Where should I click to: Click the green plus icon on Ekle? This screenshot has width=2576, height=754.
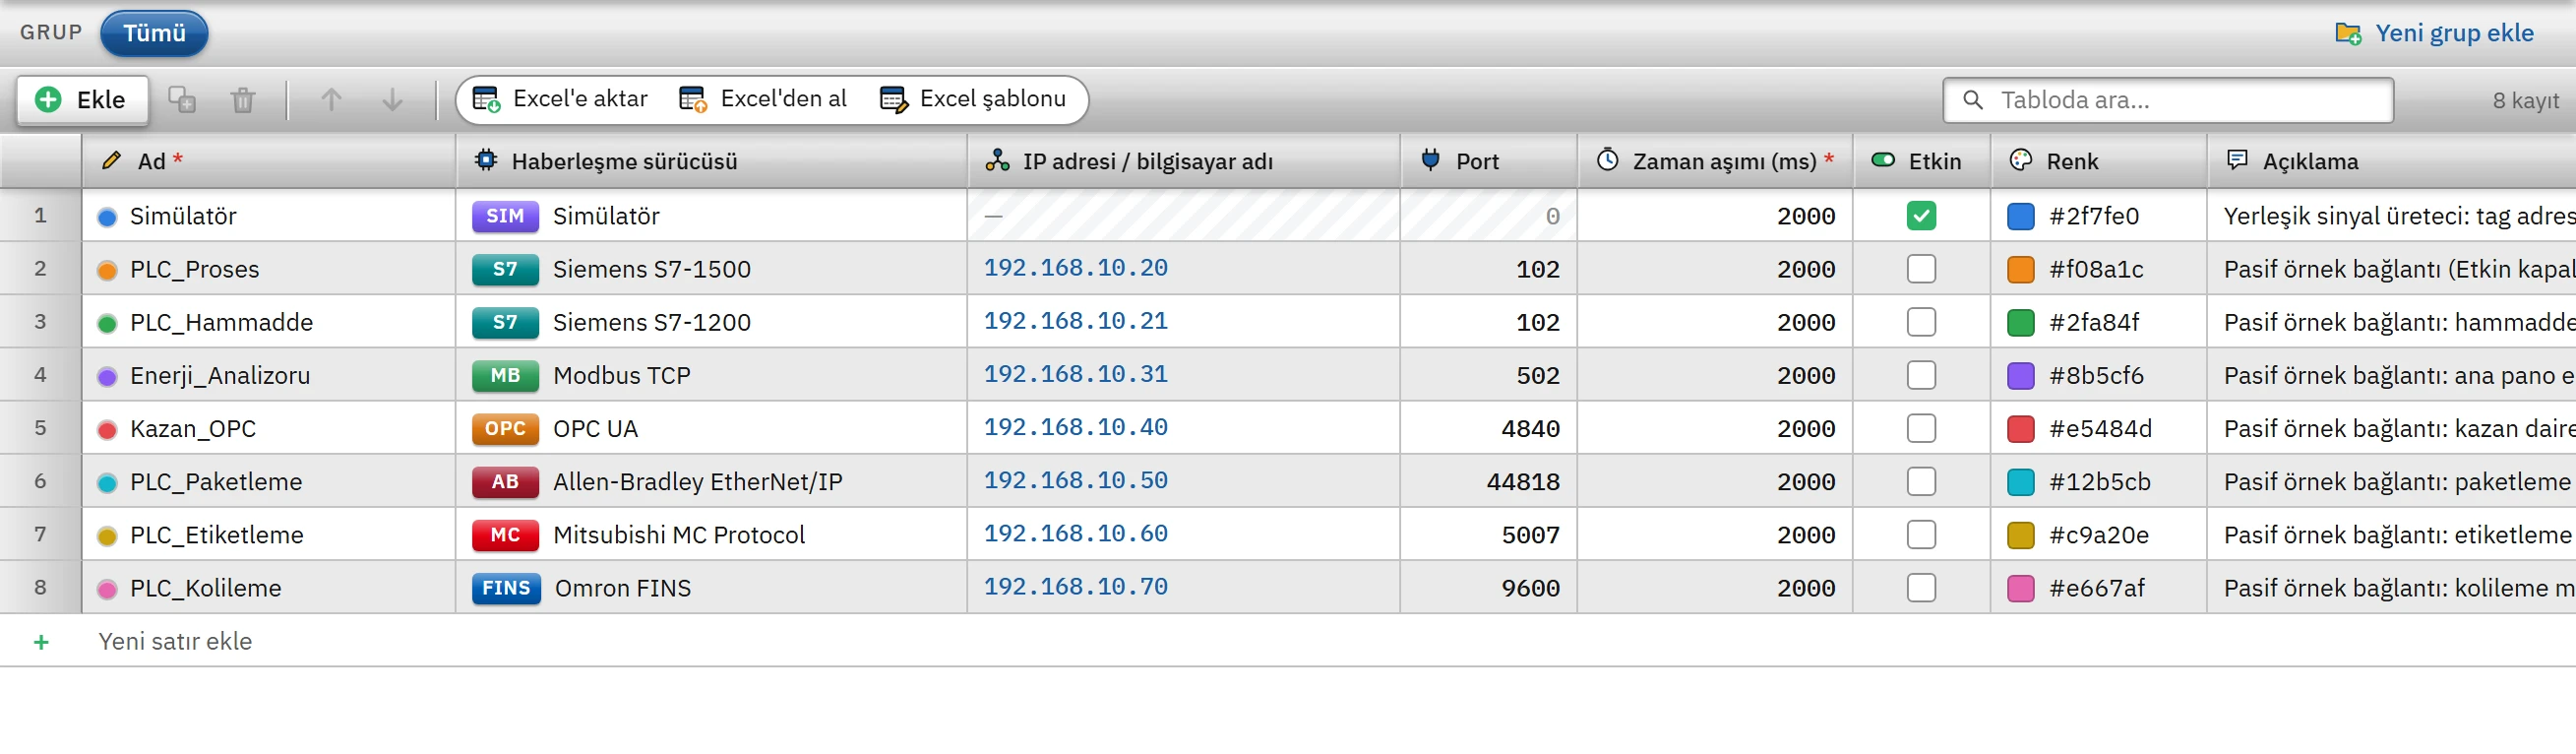click(48, 100)
